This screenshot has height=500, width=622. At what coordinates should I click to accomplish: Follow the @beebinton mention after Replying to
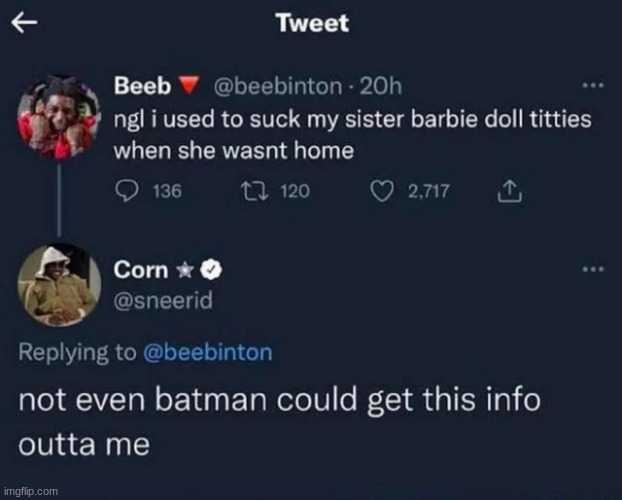click(208, 351)
